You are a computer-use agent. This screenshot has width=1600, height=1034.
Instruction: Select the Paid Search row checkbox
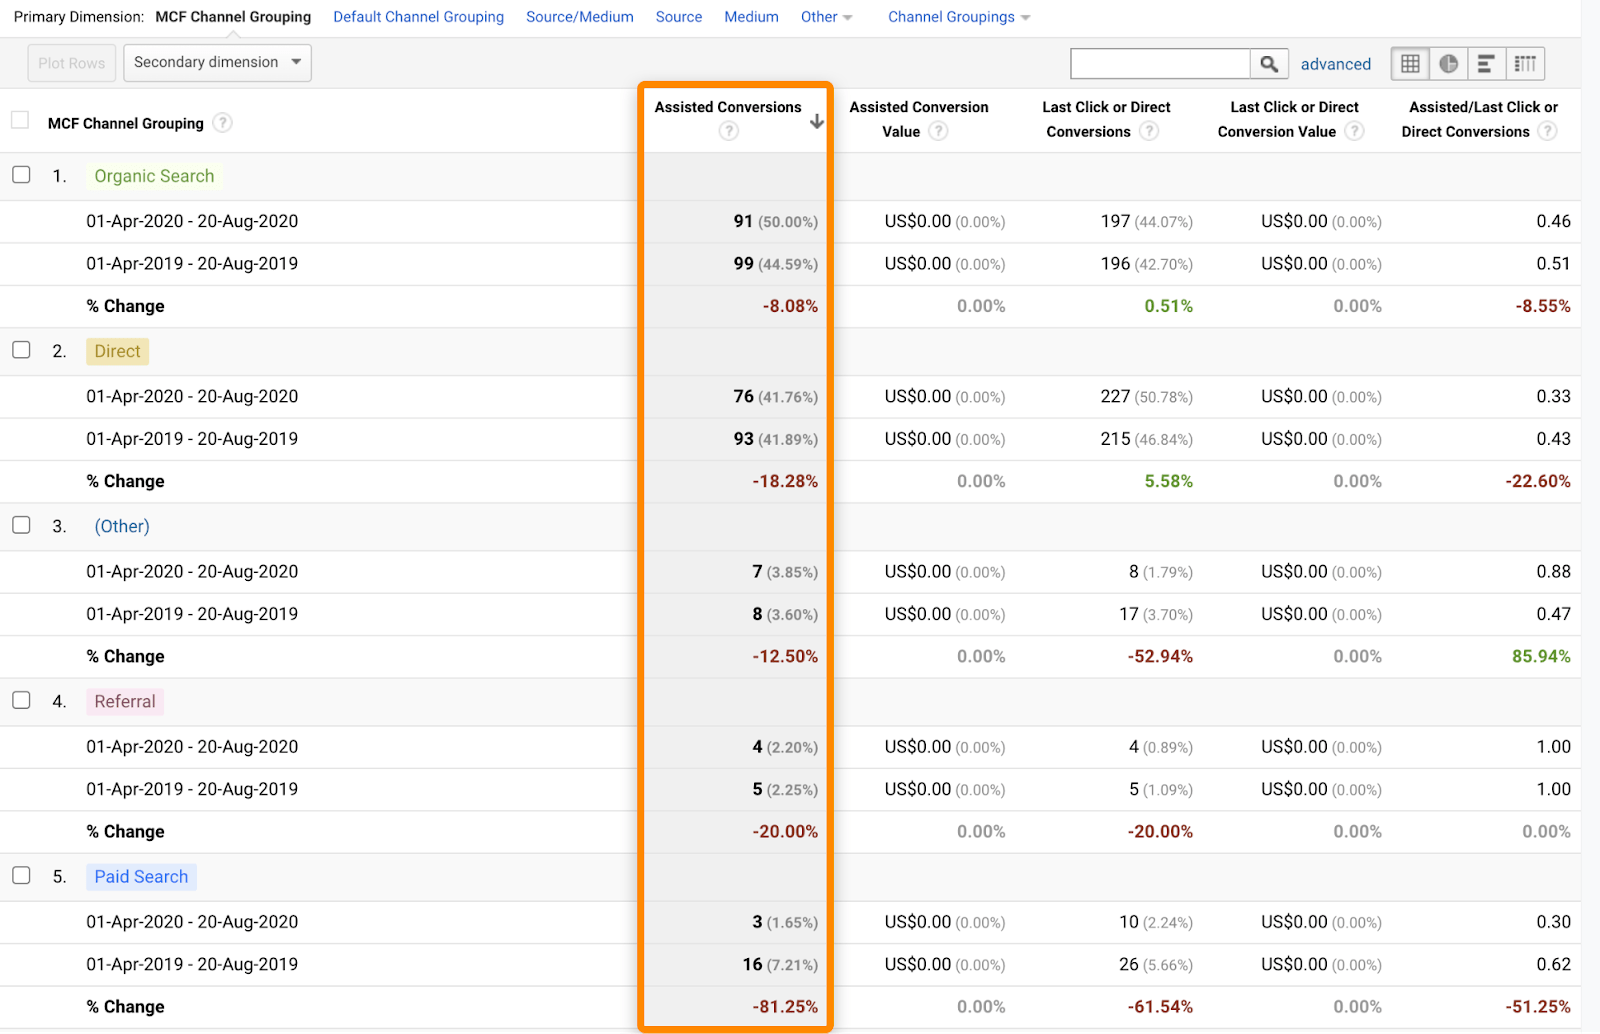[21, 876]
